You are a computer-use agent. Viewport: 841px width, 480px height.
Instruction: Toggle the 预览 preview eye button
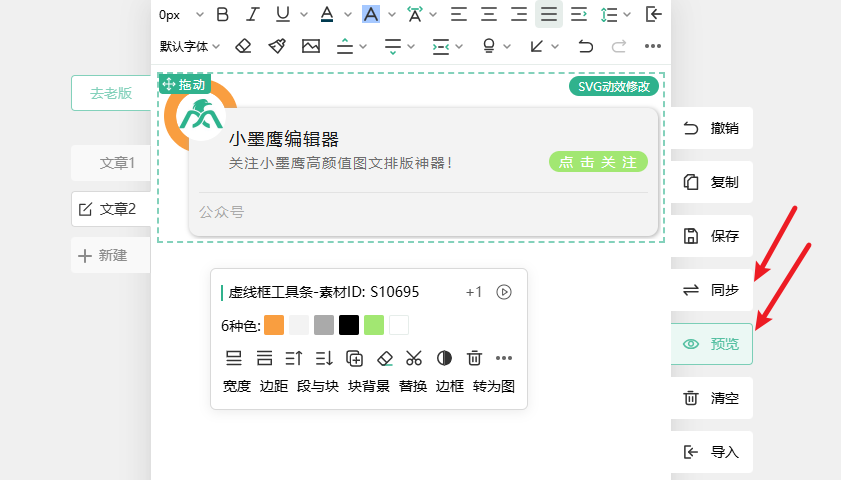[x=712, y=344]
